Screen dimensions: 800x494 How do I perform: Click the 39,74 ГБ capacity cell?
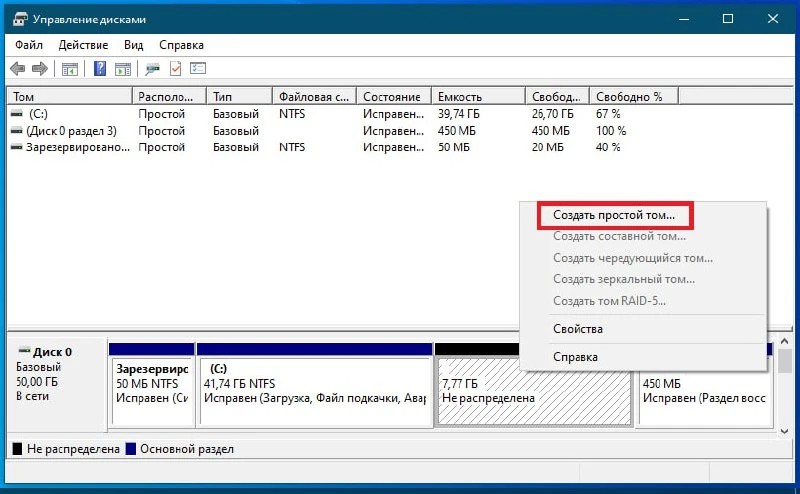(x=459, y=114)
